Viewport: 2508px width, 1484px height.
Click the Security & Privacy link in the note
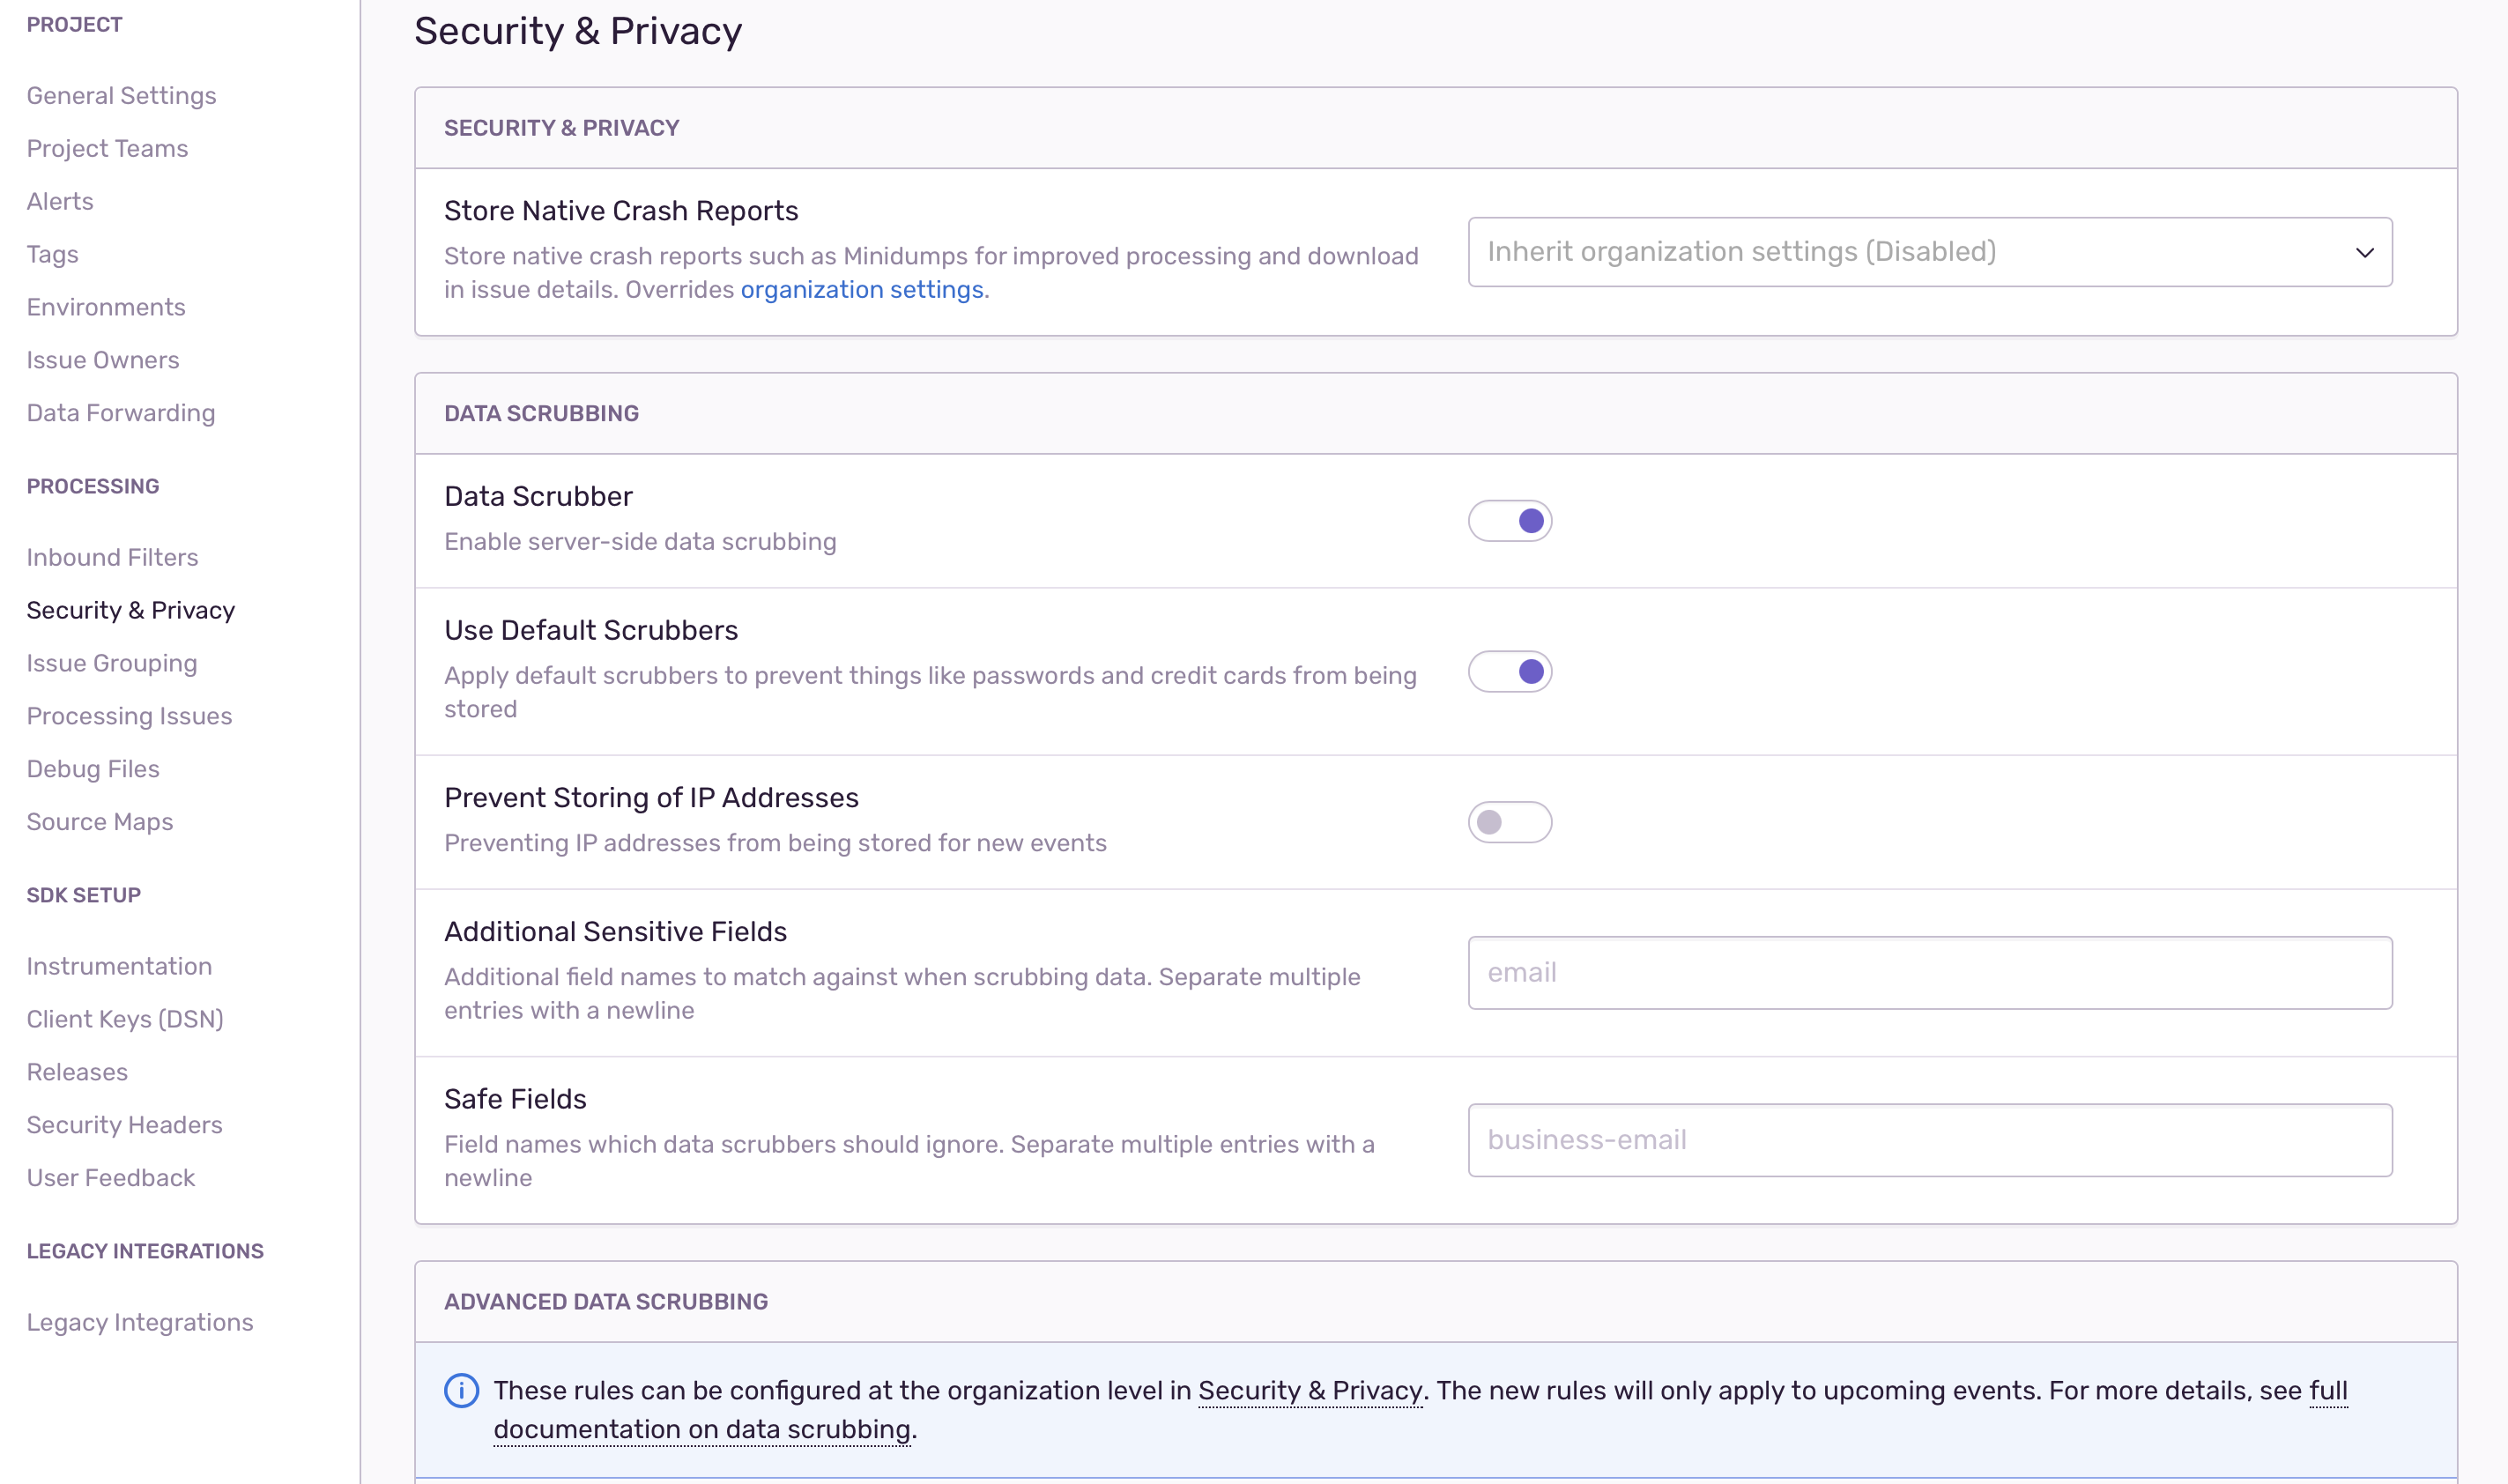coord(1310,1390)
